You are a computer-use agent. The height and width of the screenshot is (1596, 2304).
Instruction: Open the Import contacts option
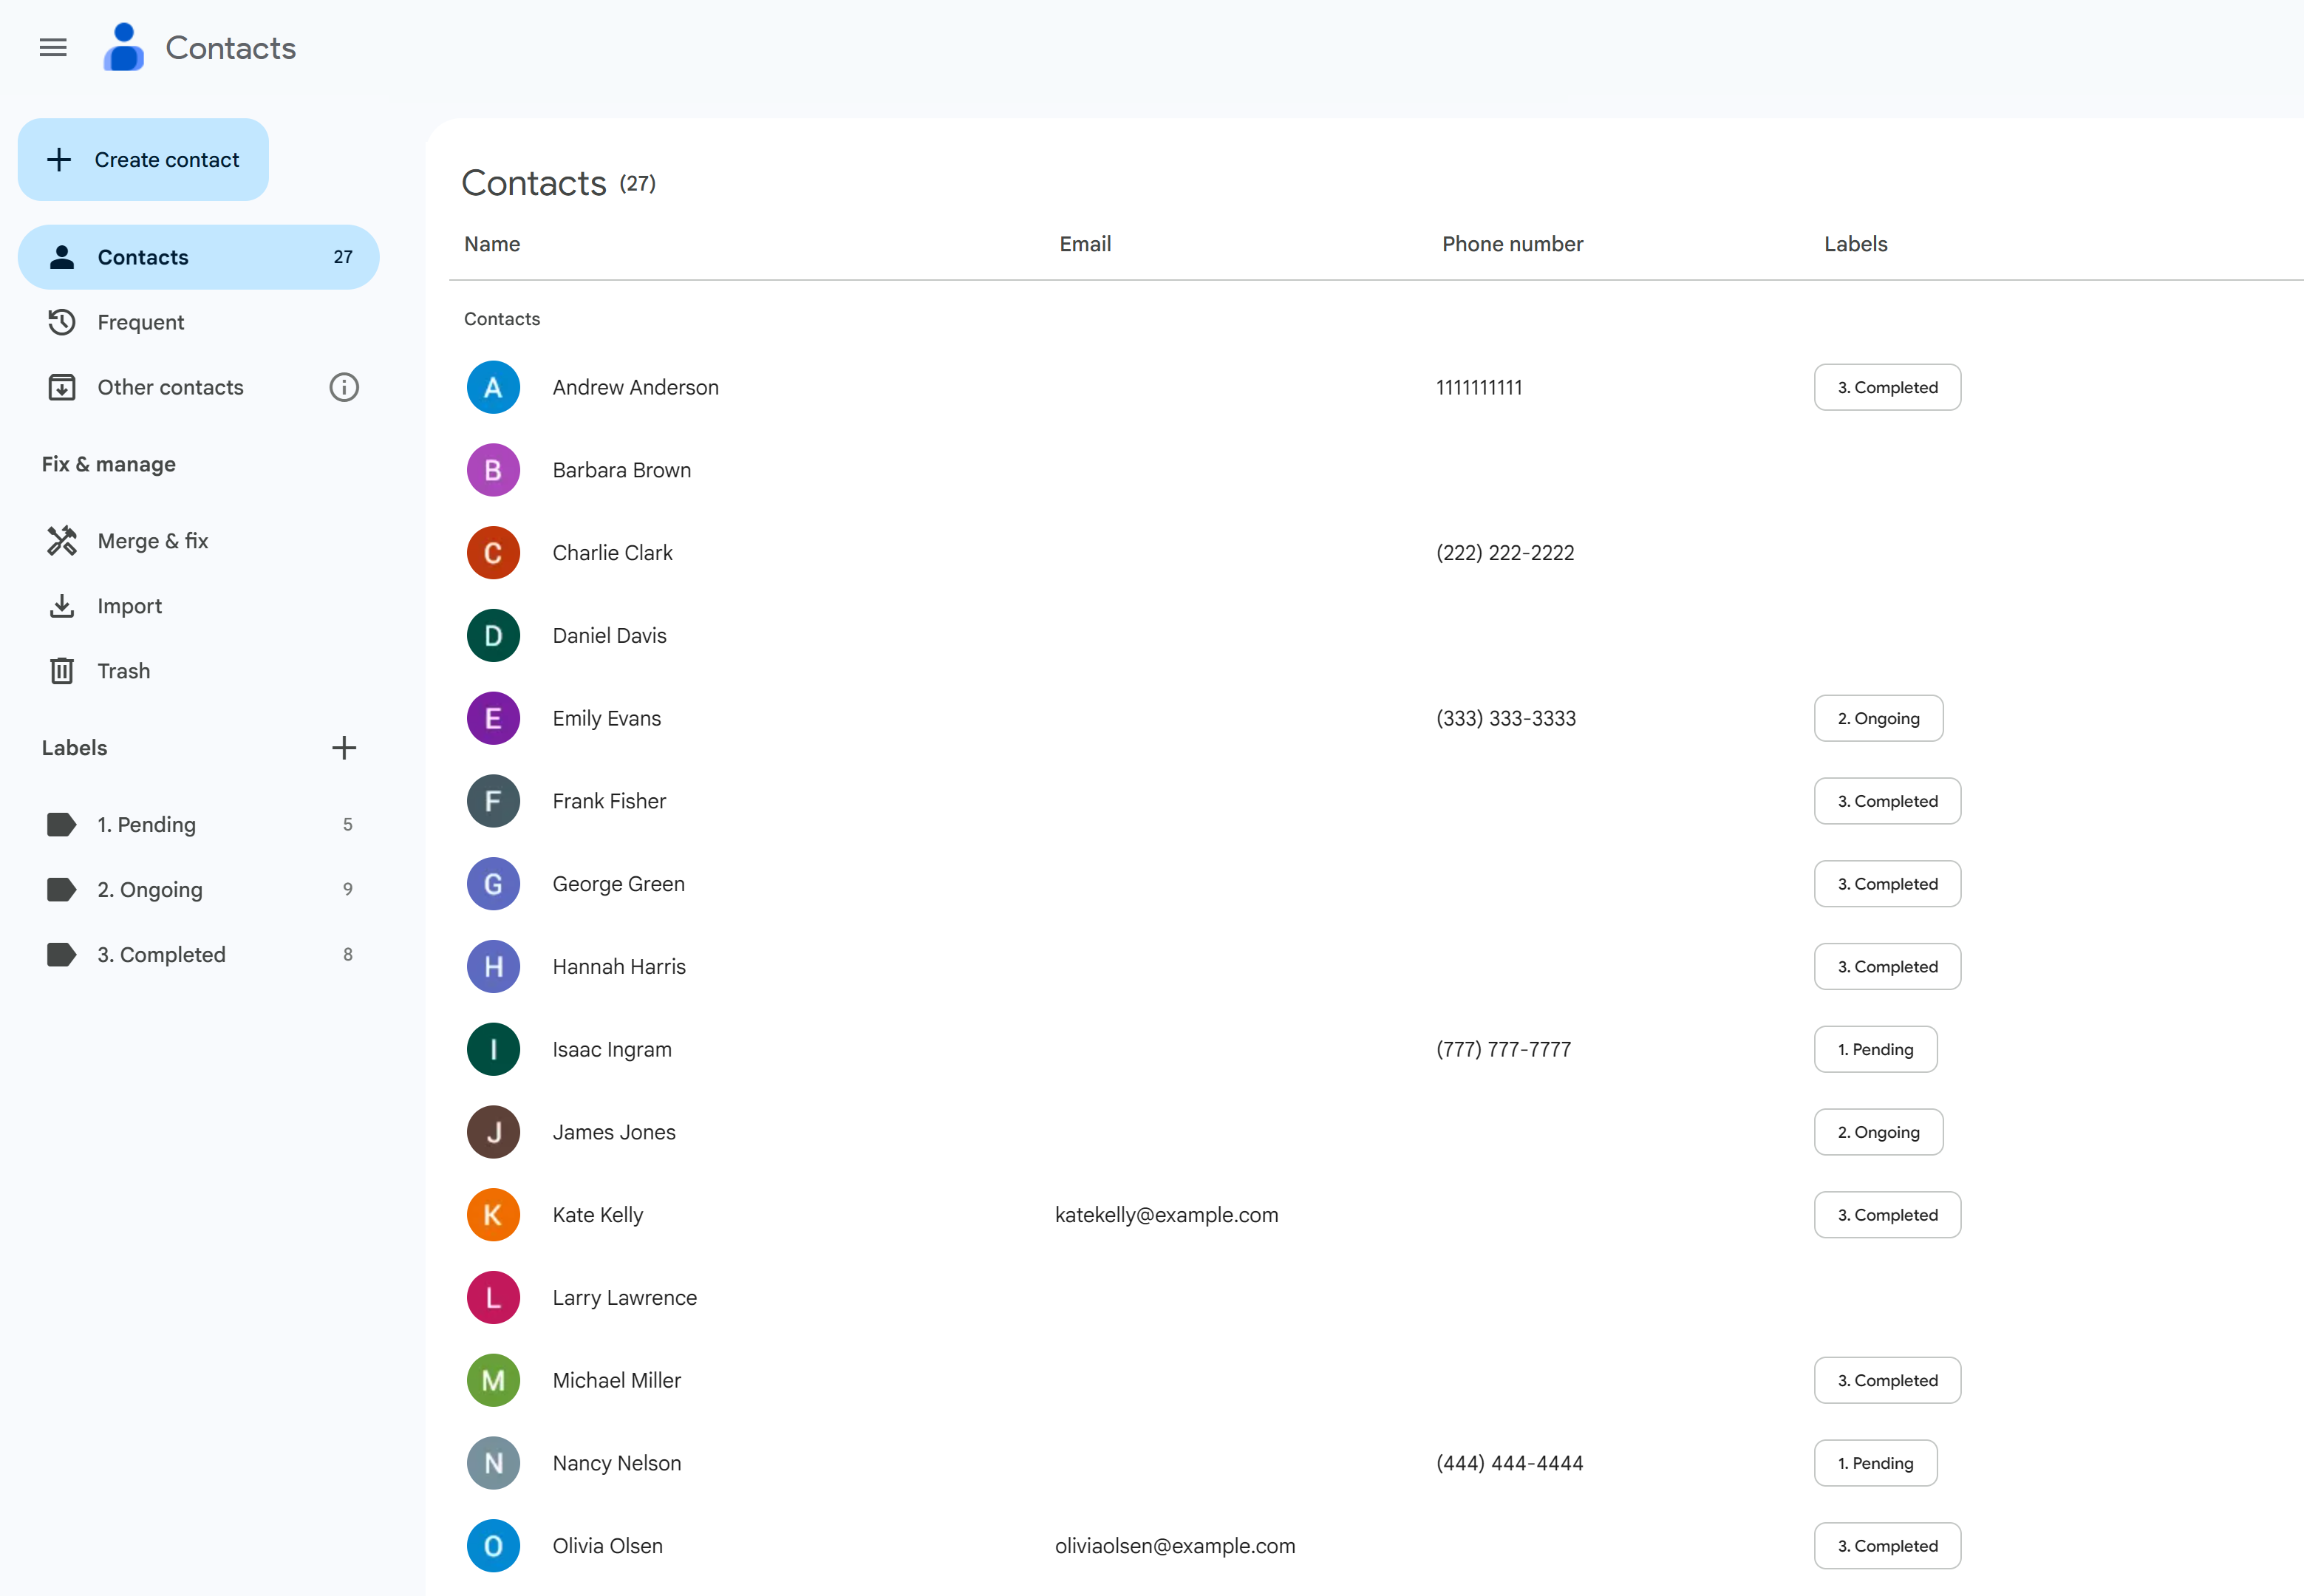point(129,606)
